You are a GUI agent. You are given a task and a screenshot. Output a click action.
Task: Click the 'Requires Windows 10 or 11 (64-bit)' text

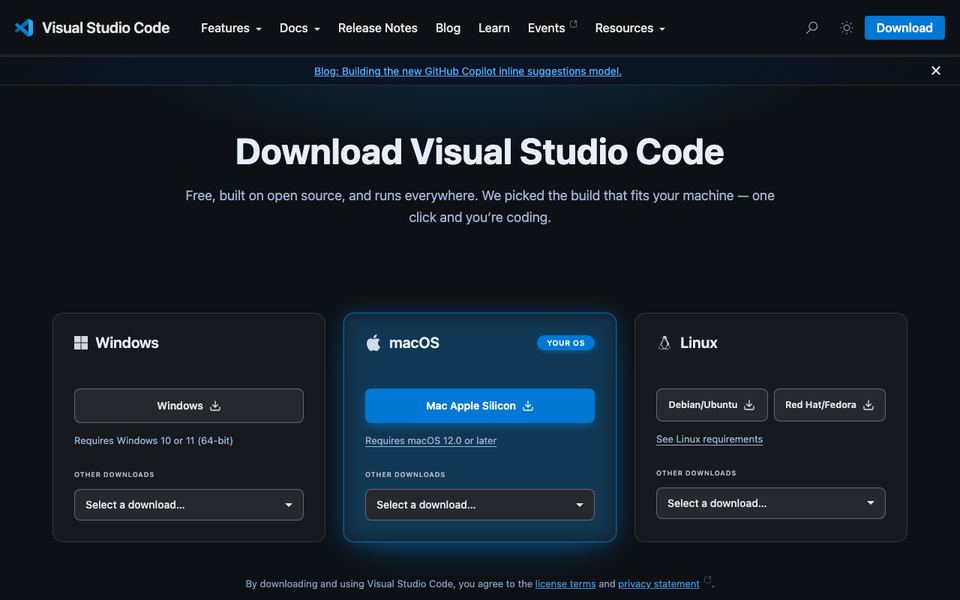[154, 440]
